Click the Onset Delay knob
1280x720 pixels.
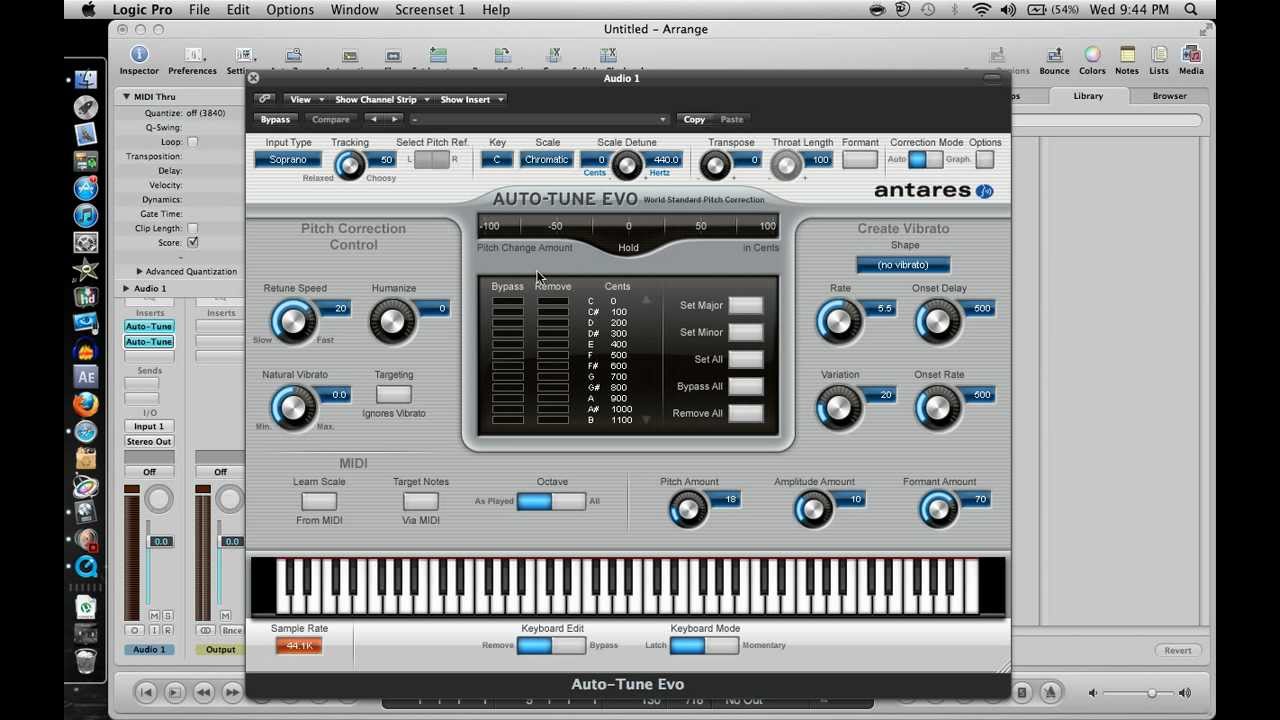coord(937,321)
